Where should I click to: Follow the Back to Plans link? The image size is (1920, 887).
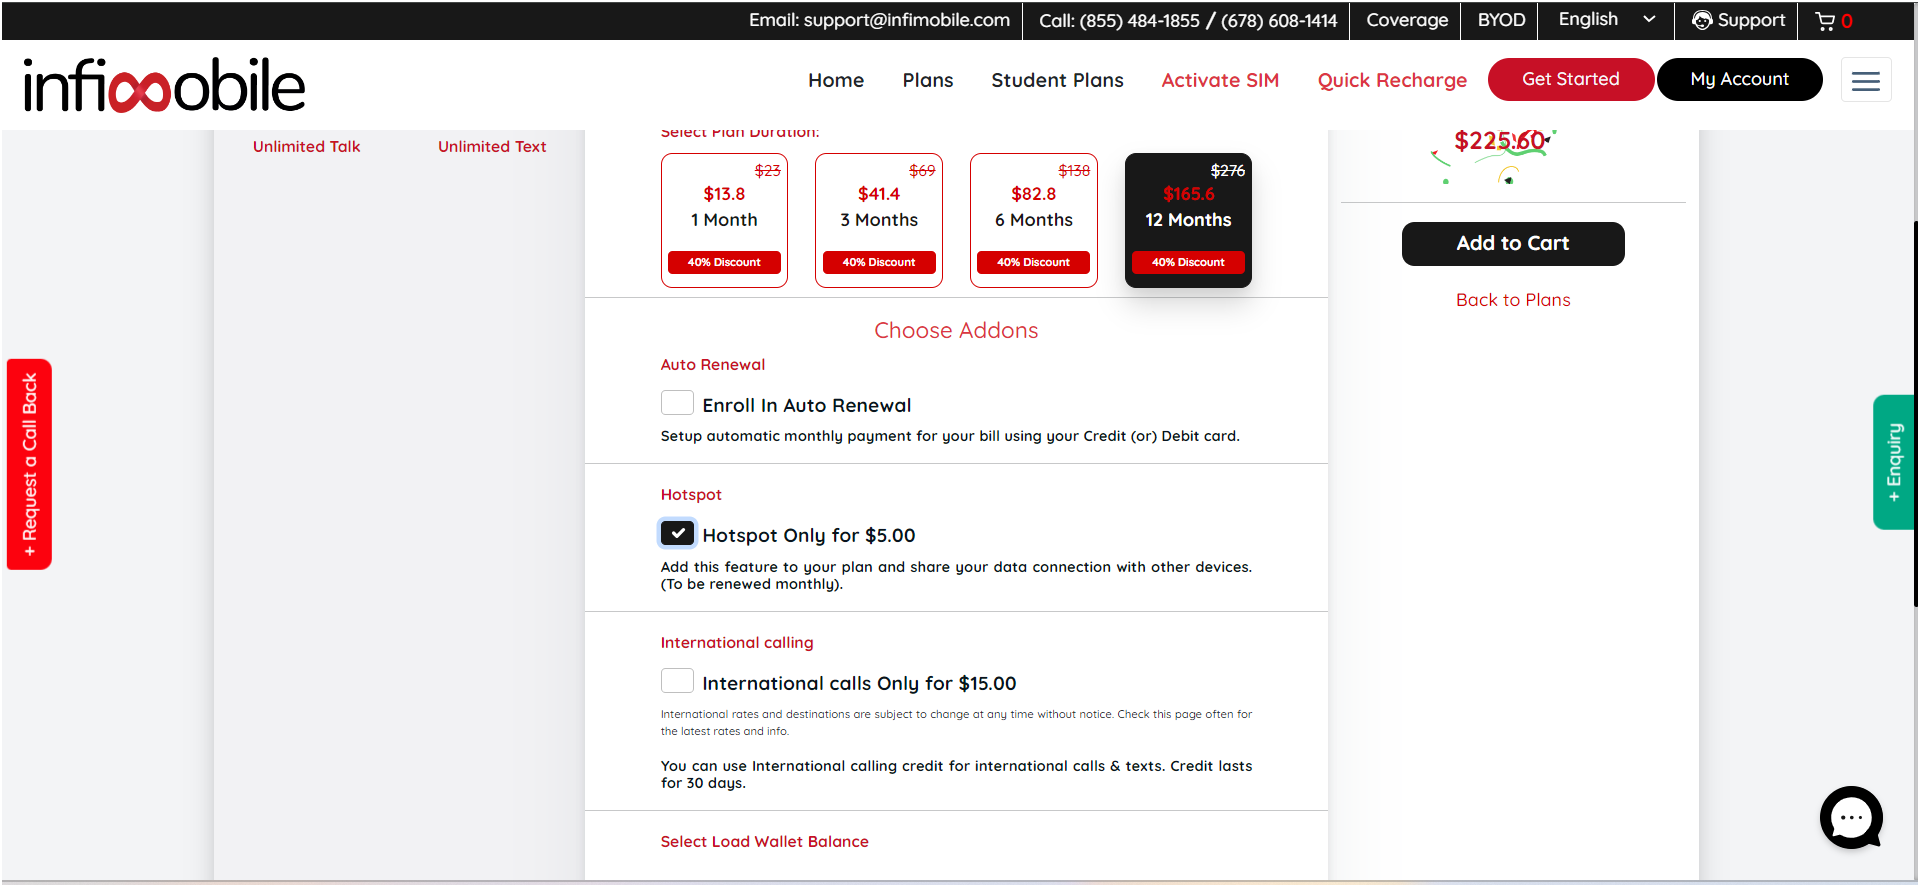tap(1513, 300)
